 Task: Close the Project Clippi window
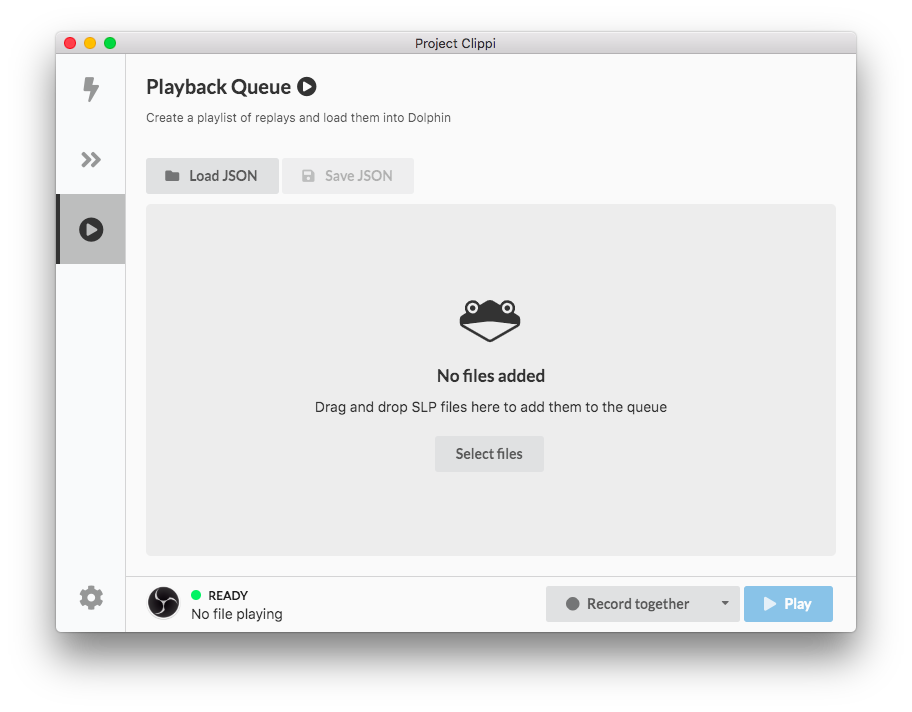click(x=70, y=43)
